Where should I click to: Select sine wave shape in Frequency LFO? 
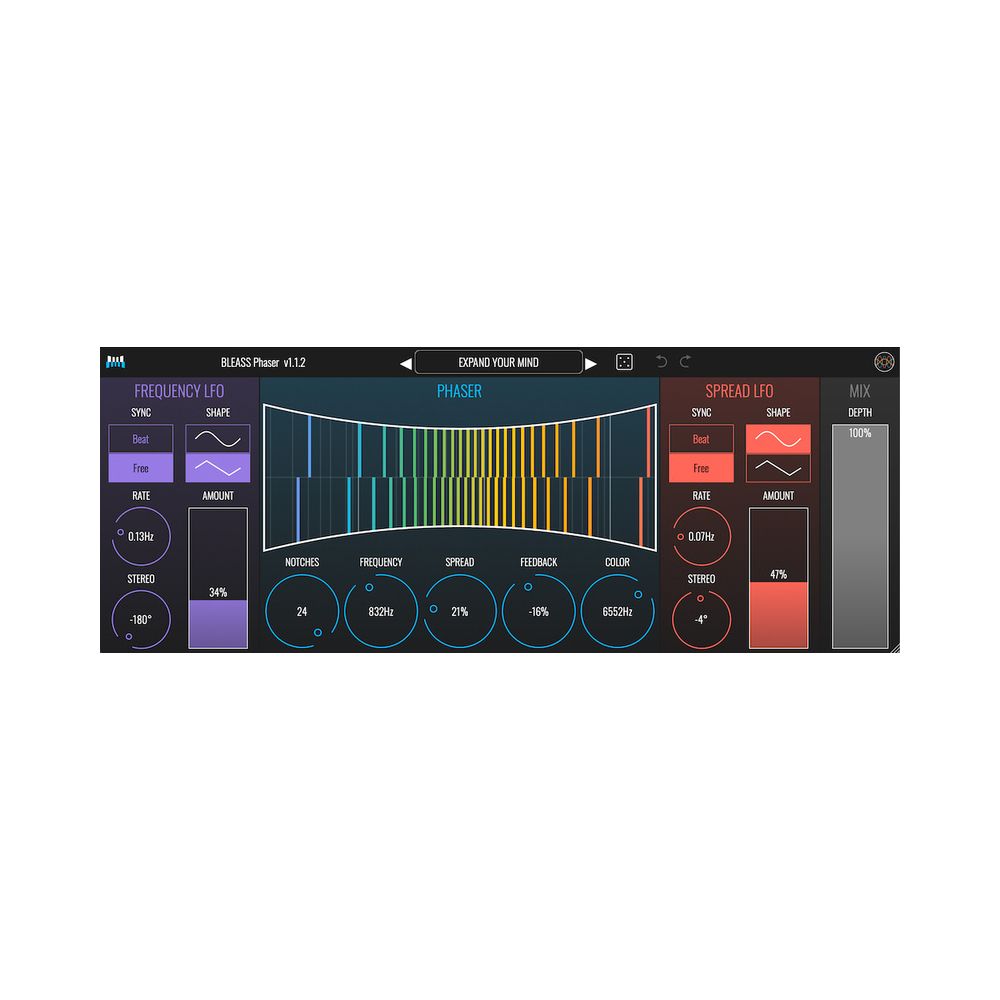218,439
